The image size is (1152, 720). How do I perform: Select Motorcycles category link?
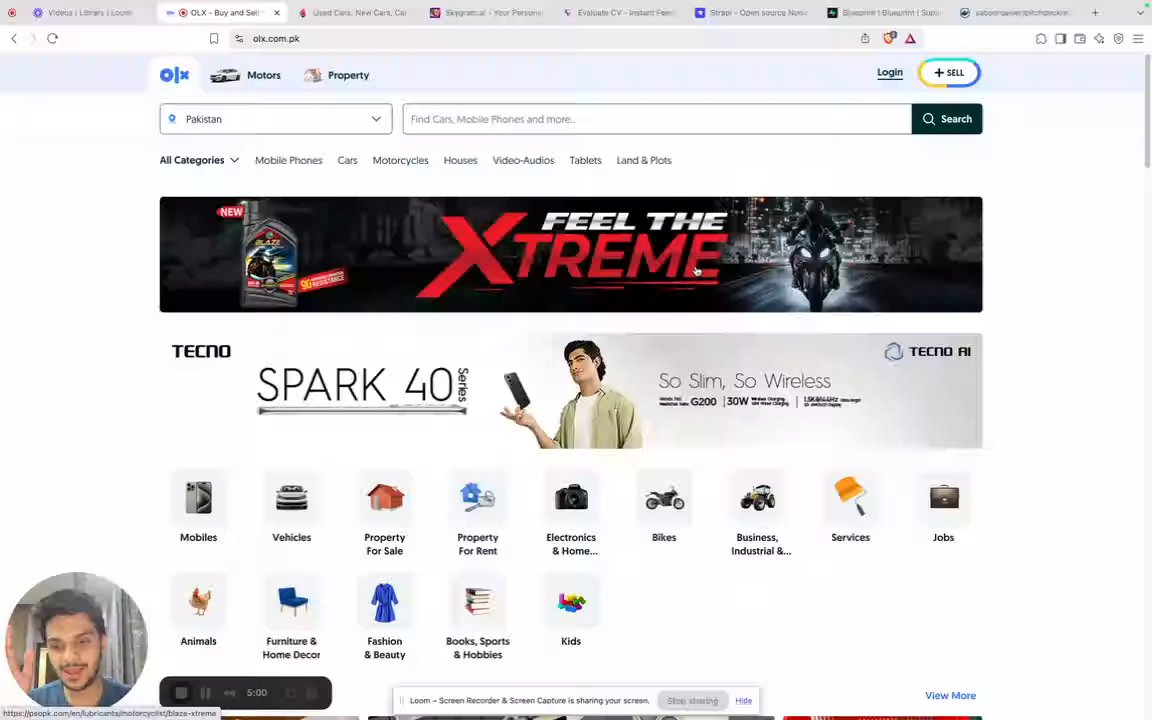pos(400,160)
